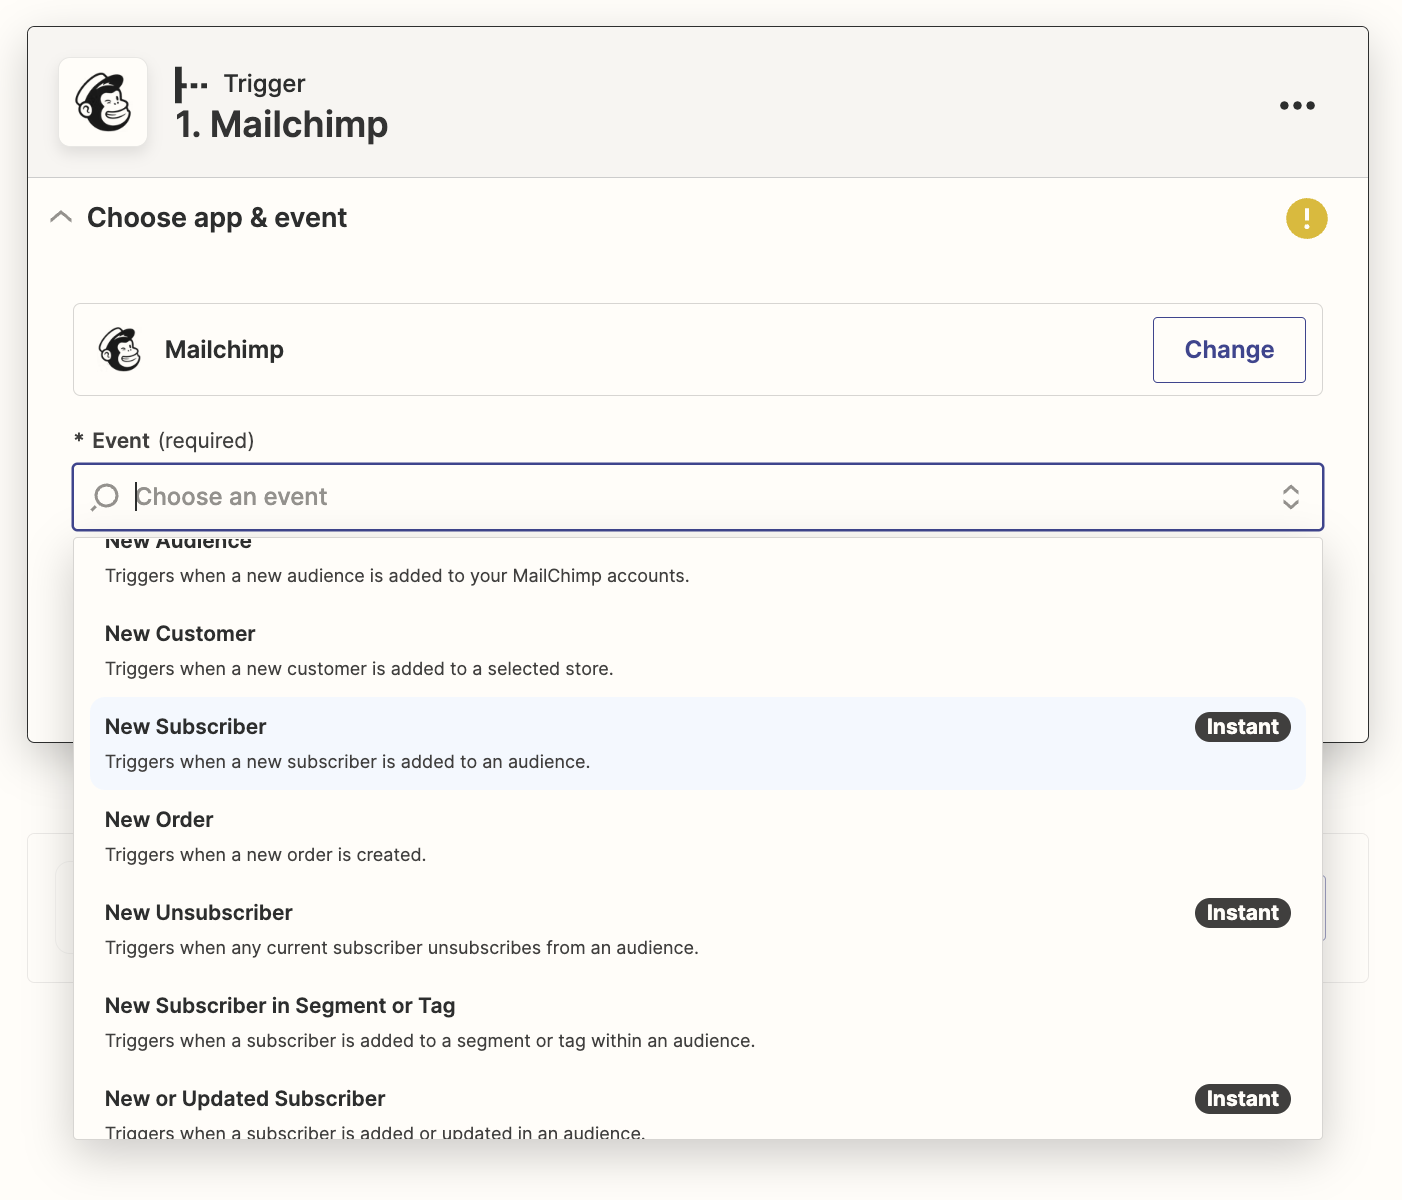
Task: Select the New Unsubscriber event
Action: click(698, 929)
